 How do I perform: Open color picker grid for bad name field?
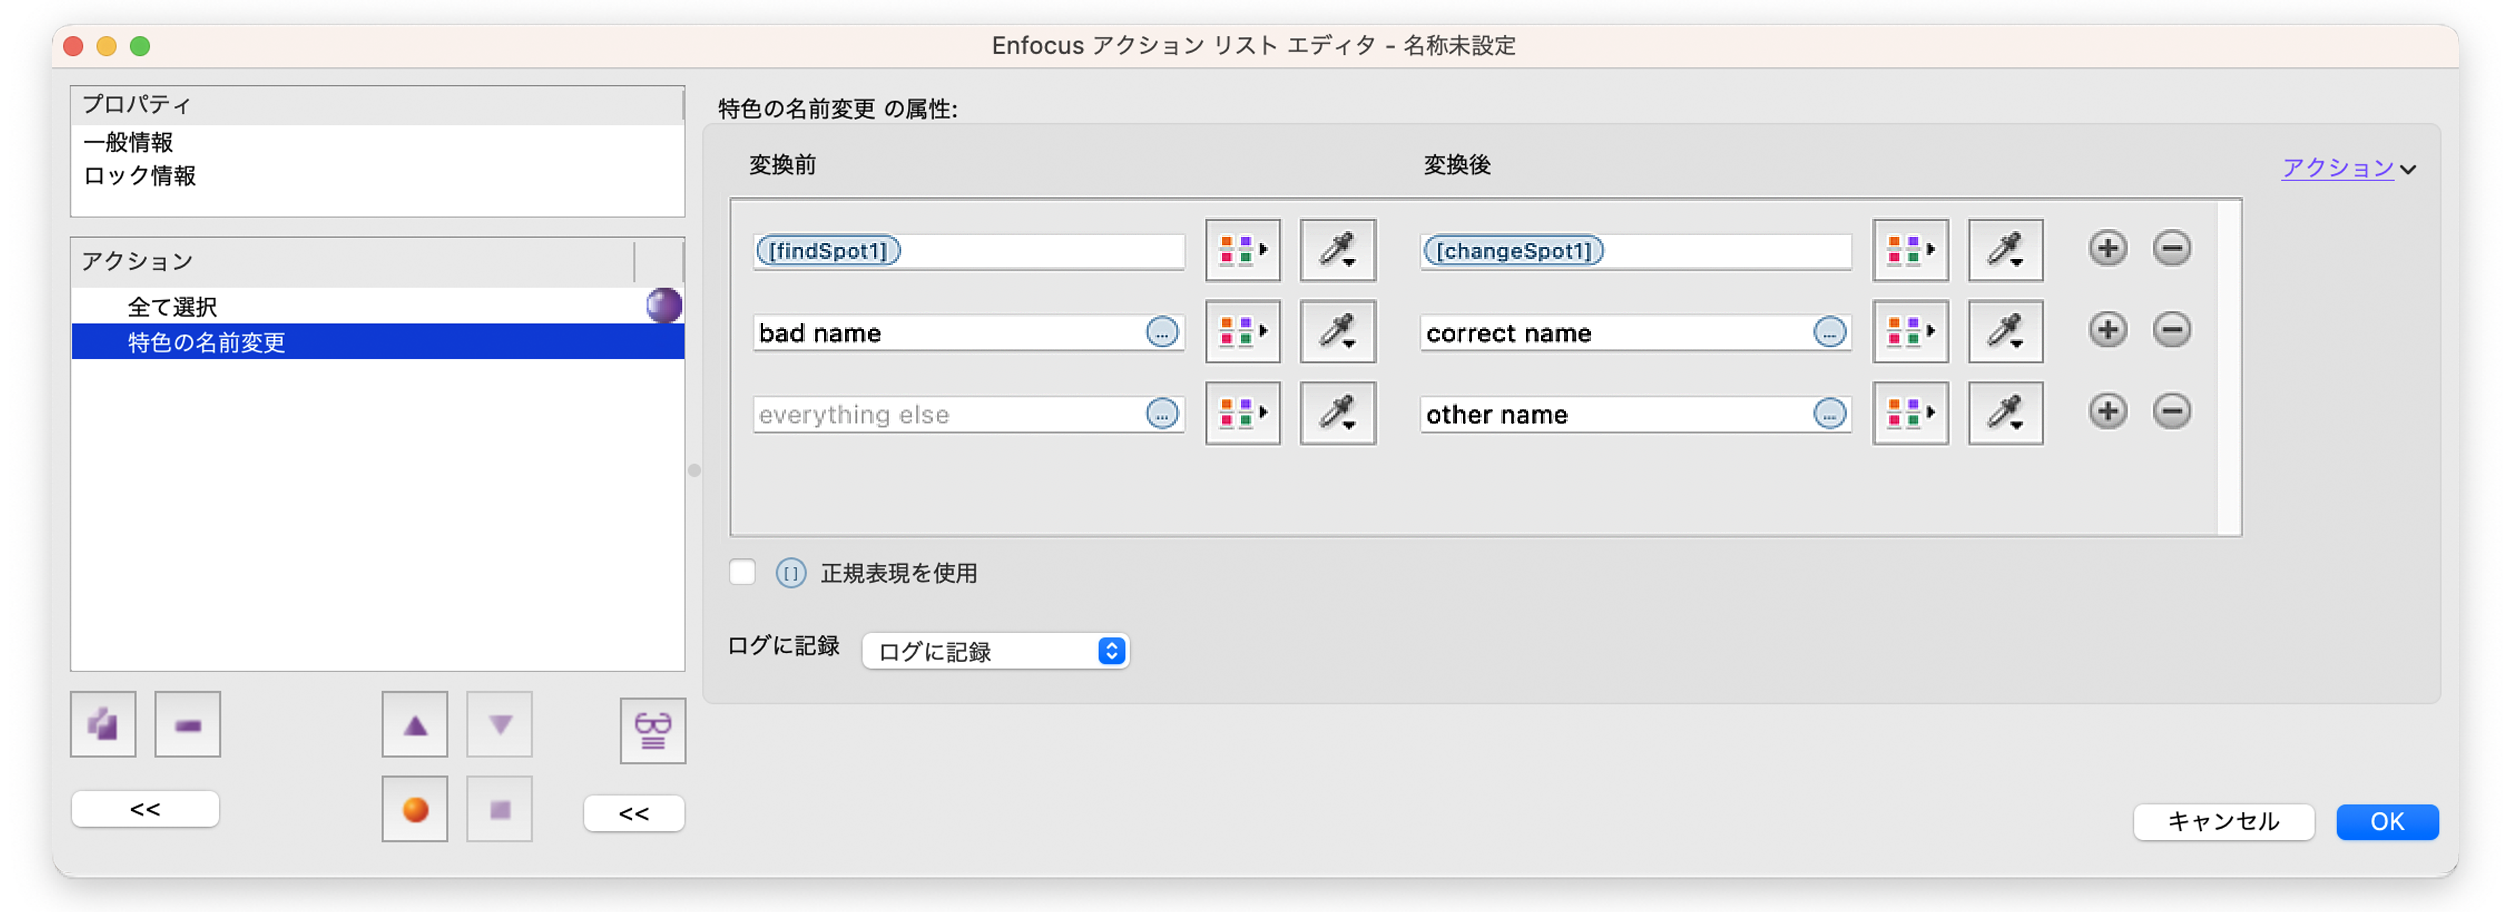click(1243, 331)
